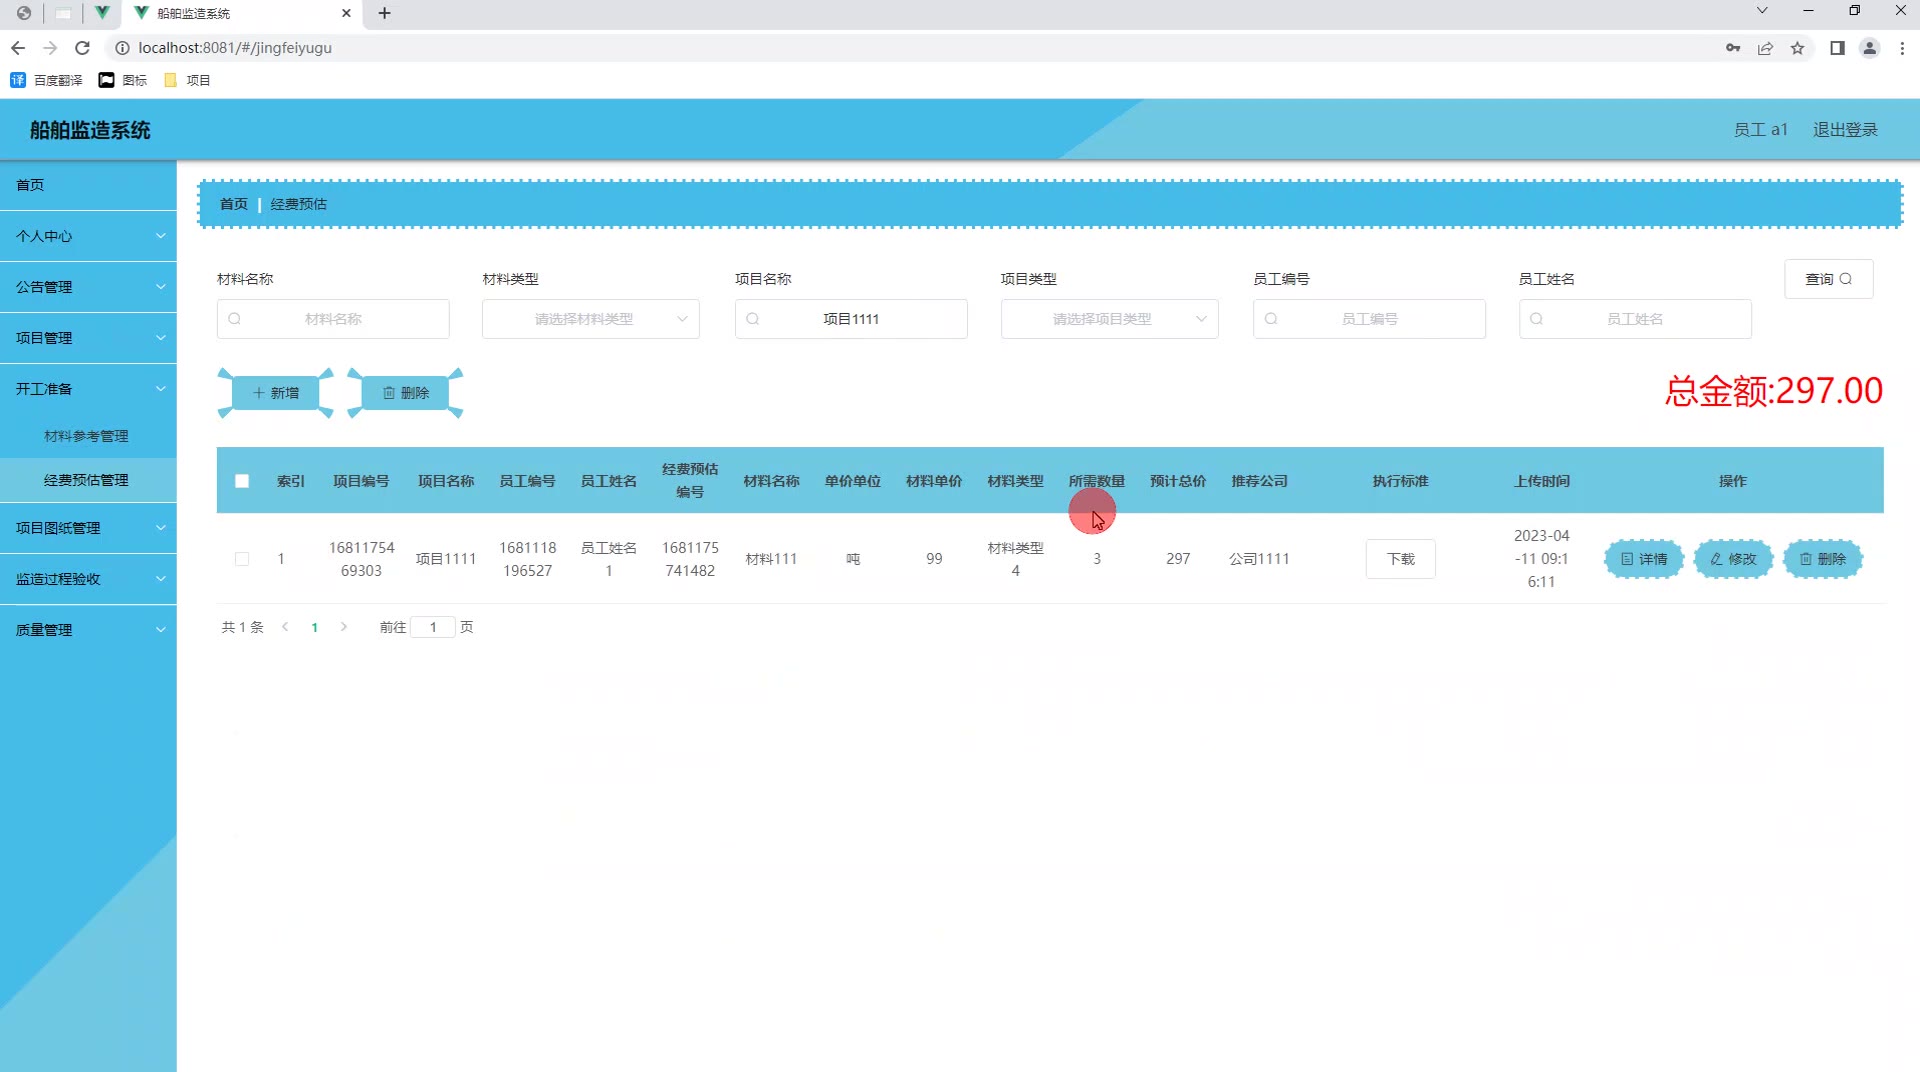The image size is (1920, 1072).
Task: Click 经费预估 in the breadcrumb
Action: point(299,204)
